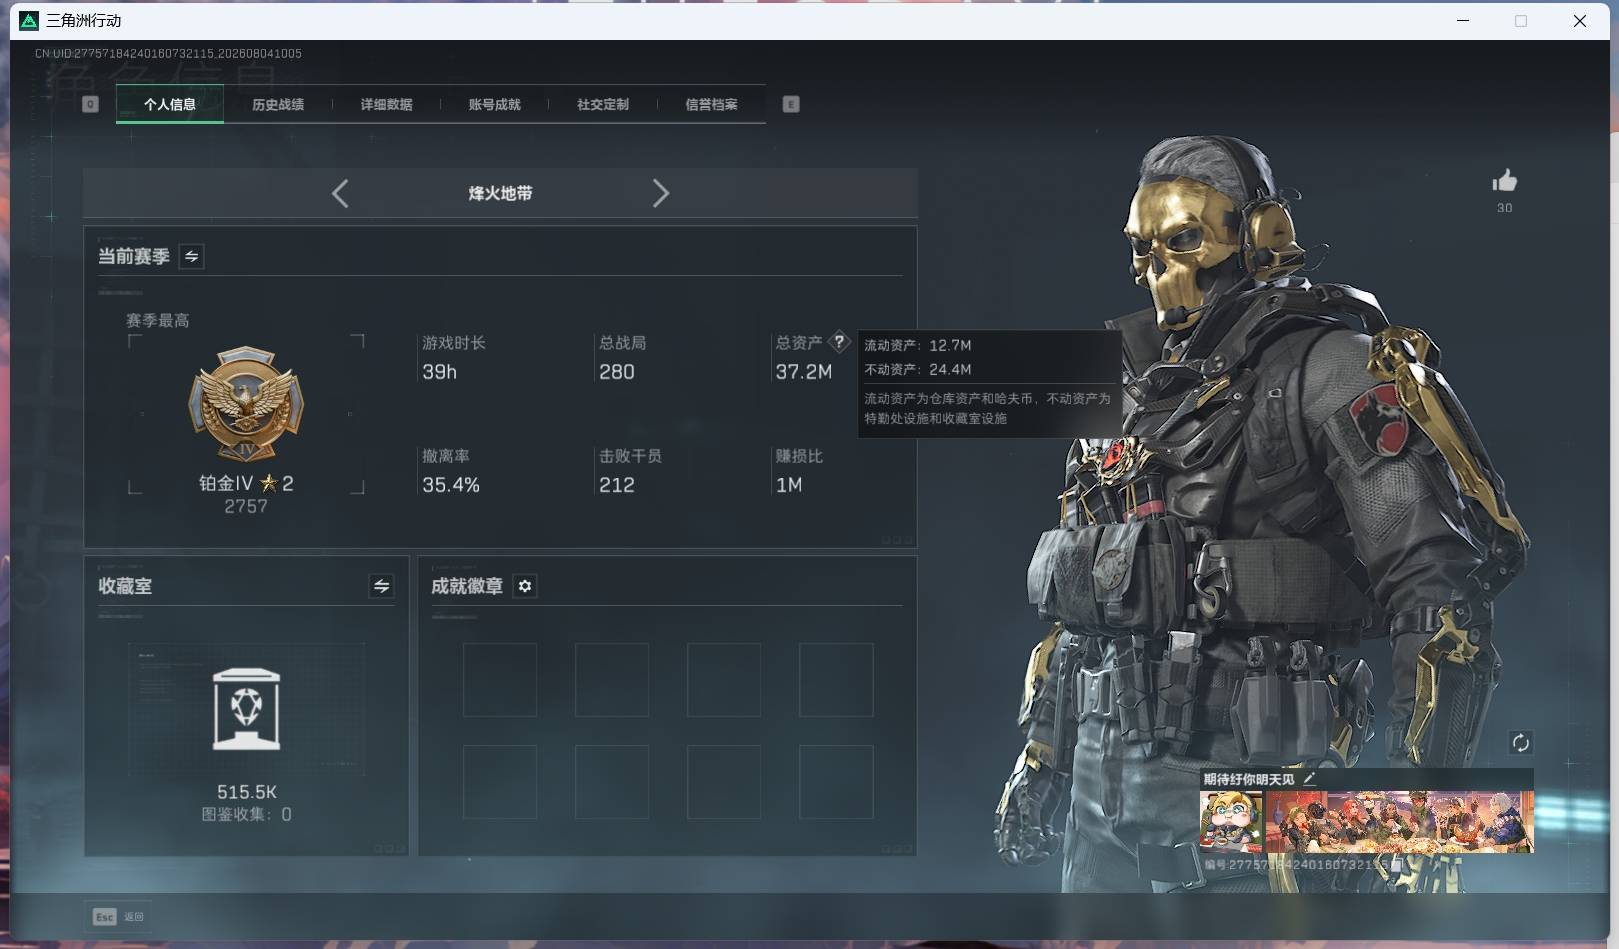Click the swap icon in 收藏室 panel
1619x949 pixels.
pyautogui.click(x=381, y=586)
